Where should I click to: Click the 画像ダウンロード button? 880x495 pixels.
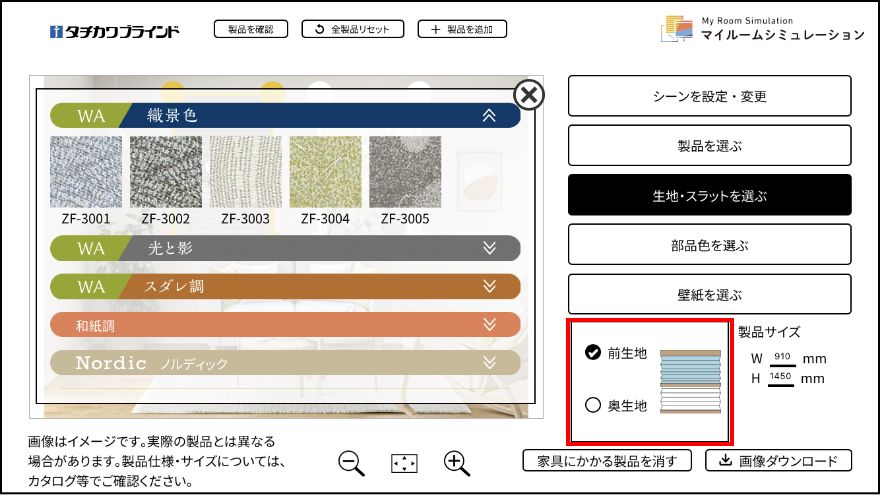[778, 461]
